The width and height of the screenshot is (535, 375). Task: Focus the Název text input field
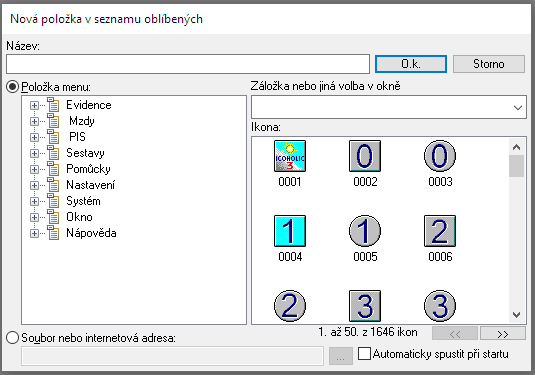click(x=188, y=64)
